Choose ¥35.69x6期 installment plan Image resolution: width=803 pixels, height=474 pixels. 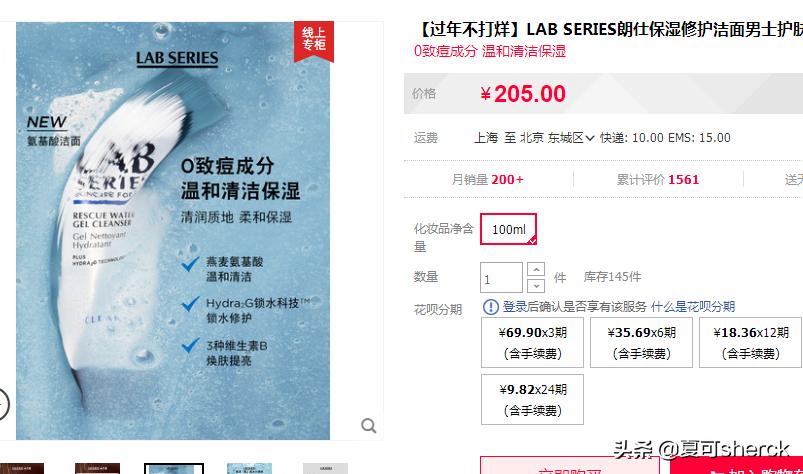click(x=641, y=342)
